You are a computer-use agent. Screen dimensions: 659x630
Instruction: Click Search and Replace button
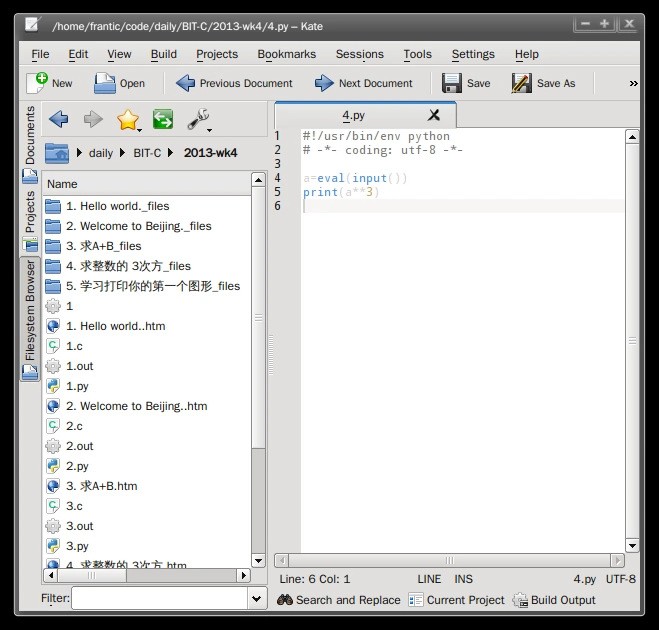coord(339,600)
